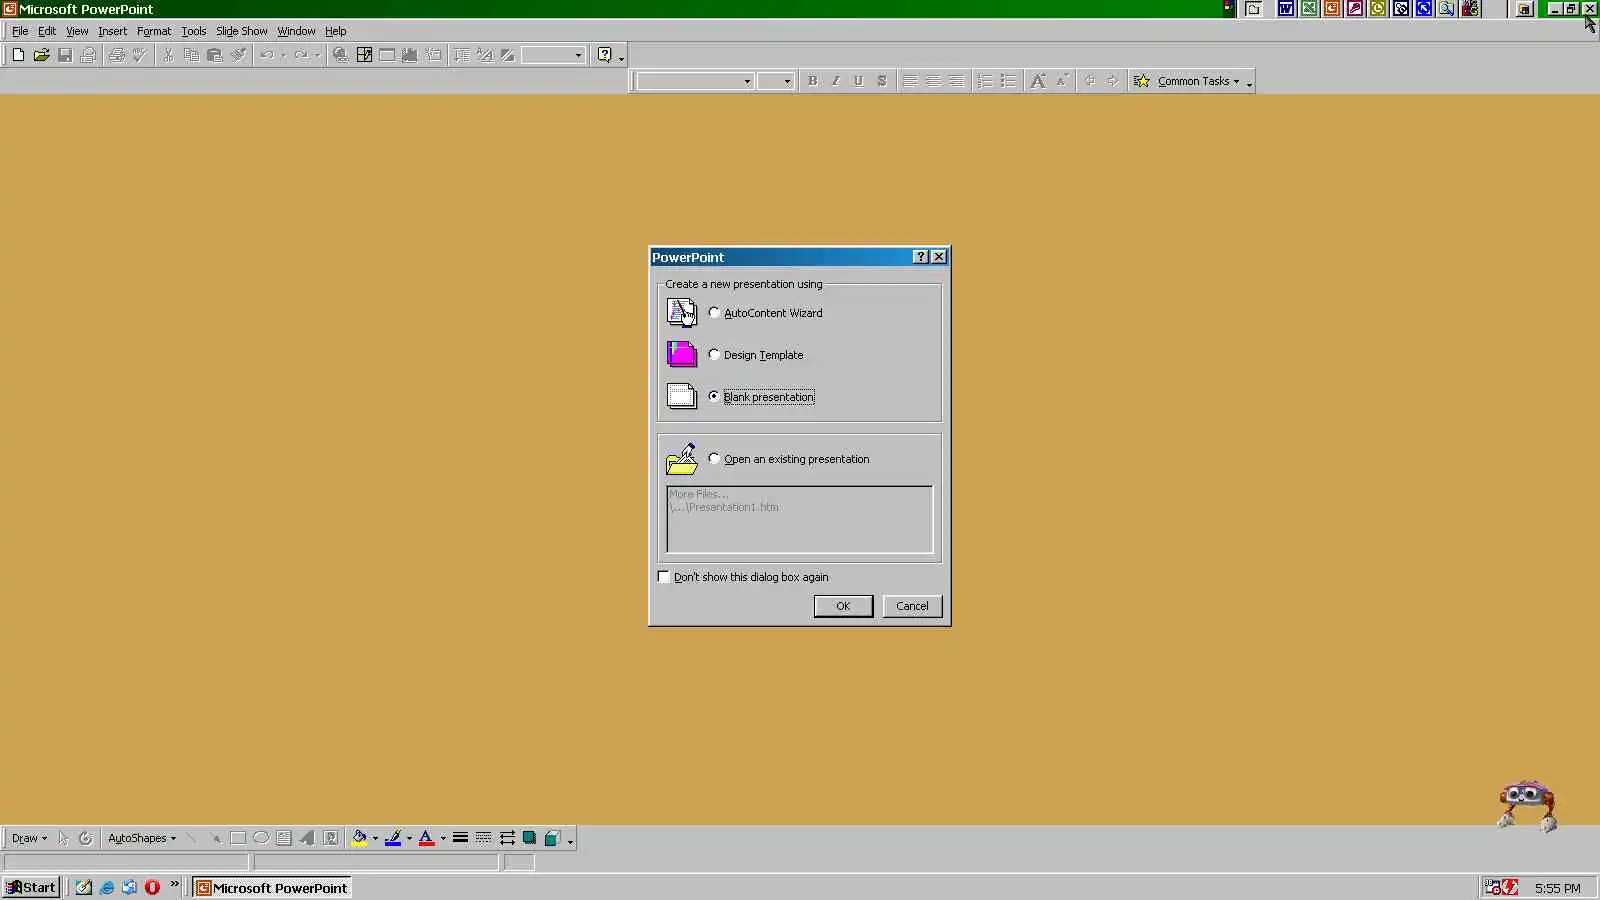1600x900 pixels.
Task: Click the taskbar clock showing 5:55 PM
Action: point(1557,888)
